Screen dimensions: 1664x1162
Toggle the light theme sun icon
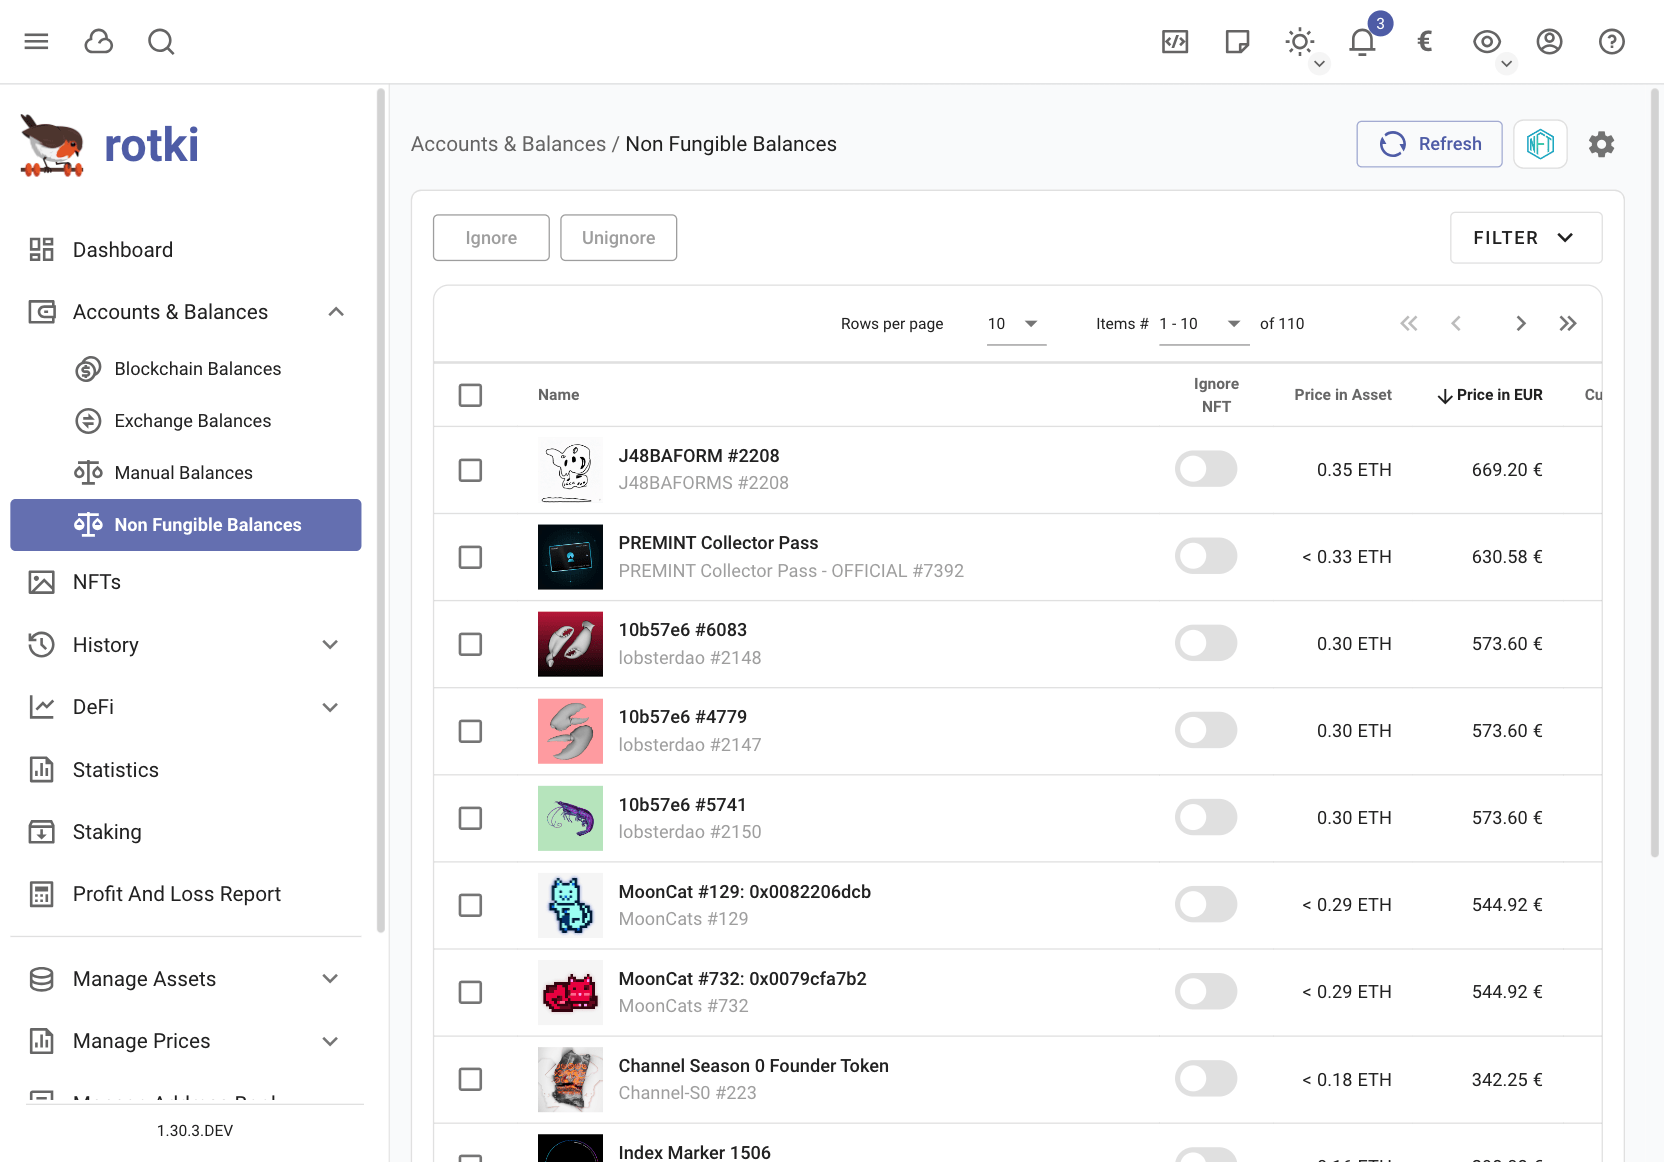click(1300, 41)
